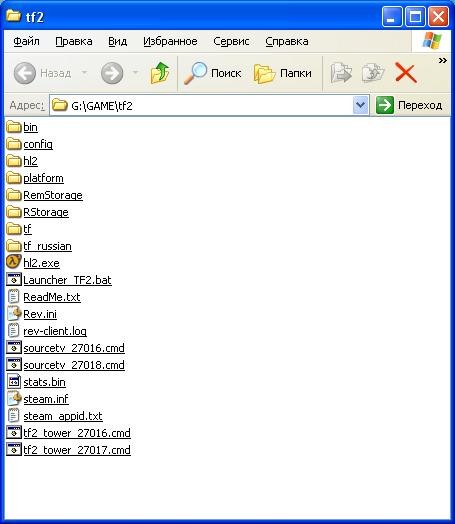Open the Справка menu
This screenshot has width=455, height=524.
[x=287, y=41]
